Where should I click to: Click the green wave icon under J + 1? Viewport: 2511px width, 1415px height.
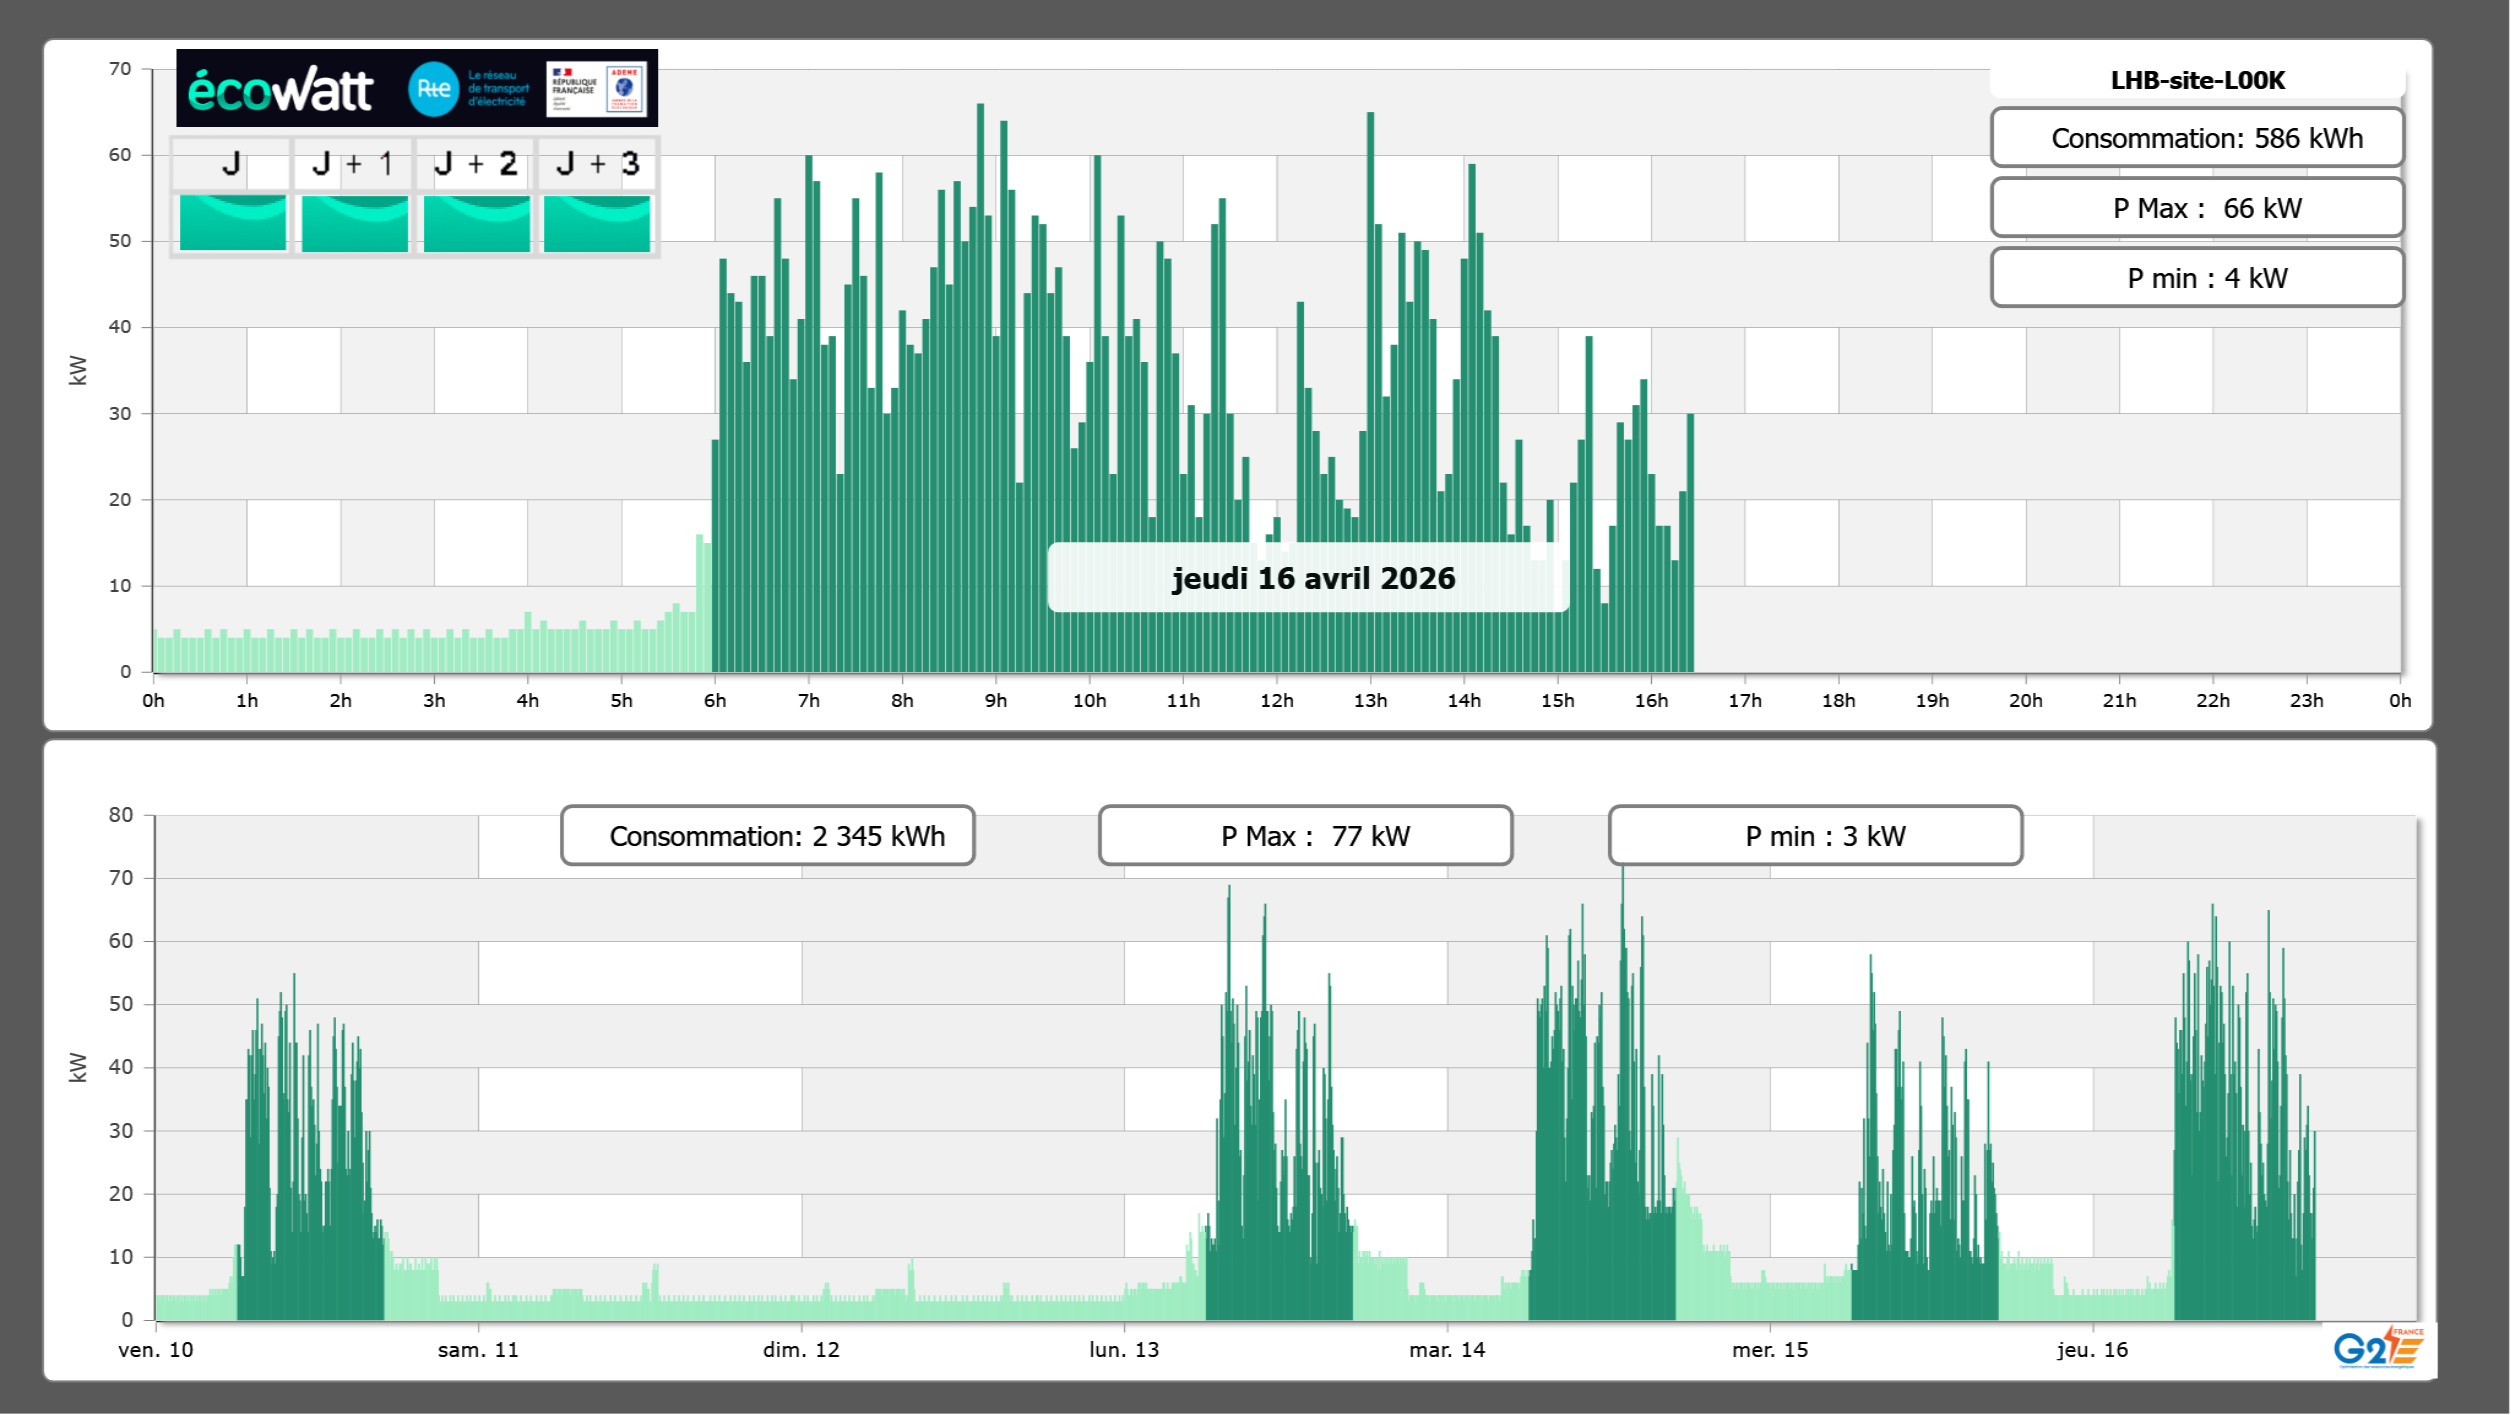point(354,223)
